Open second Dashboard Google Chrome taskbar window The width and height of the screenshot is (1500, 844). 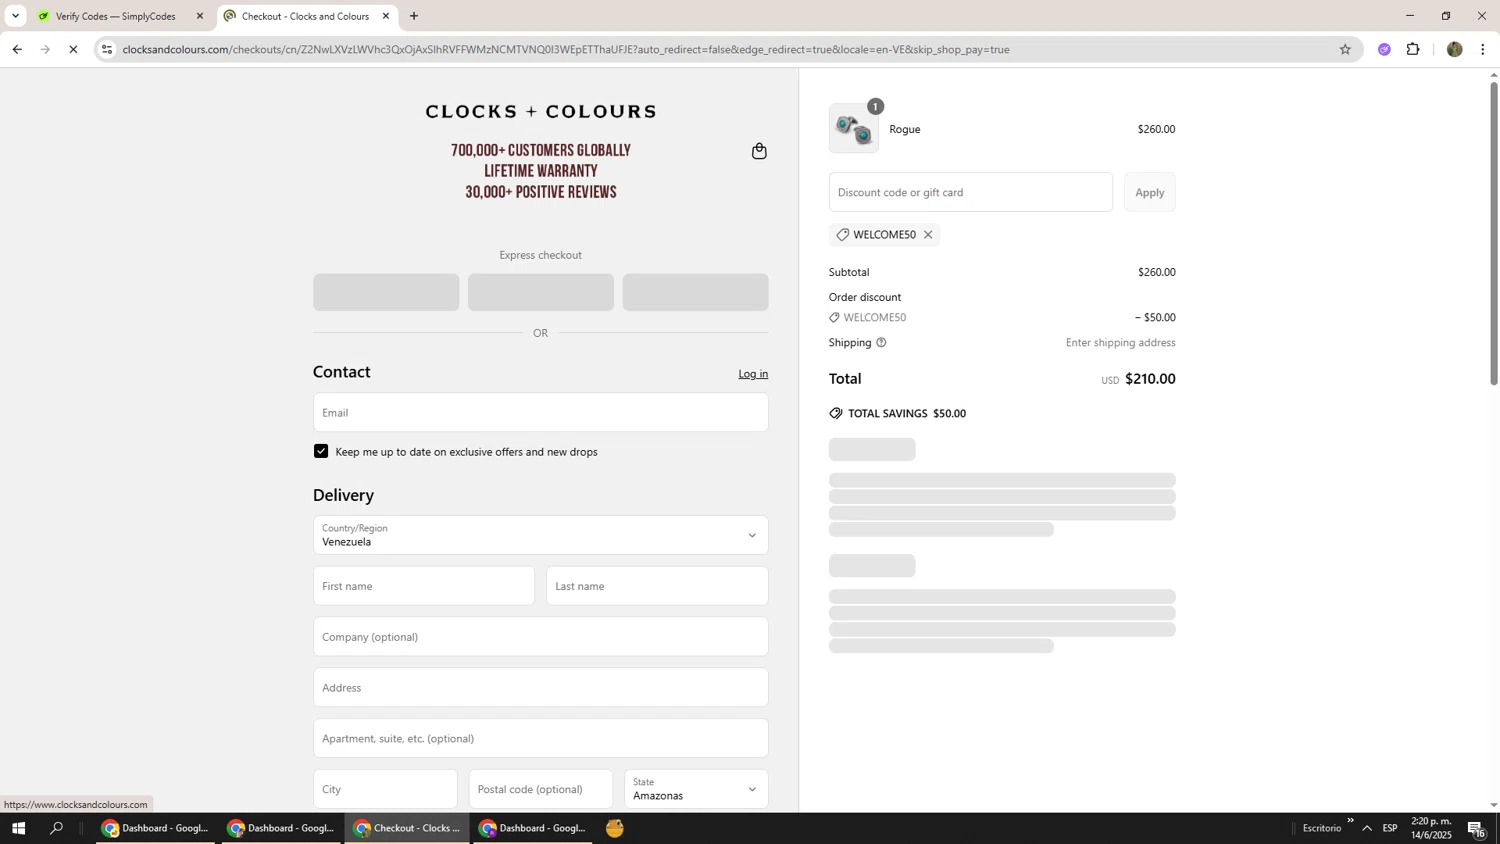282,828
